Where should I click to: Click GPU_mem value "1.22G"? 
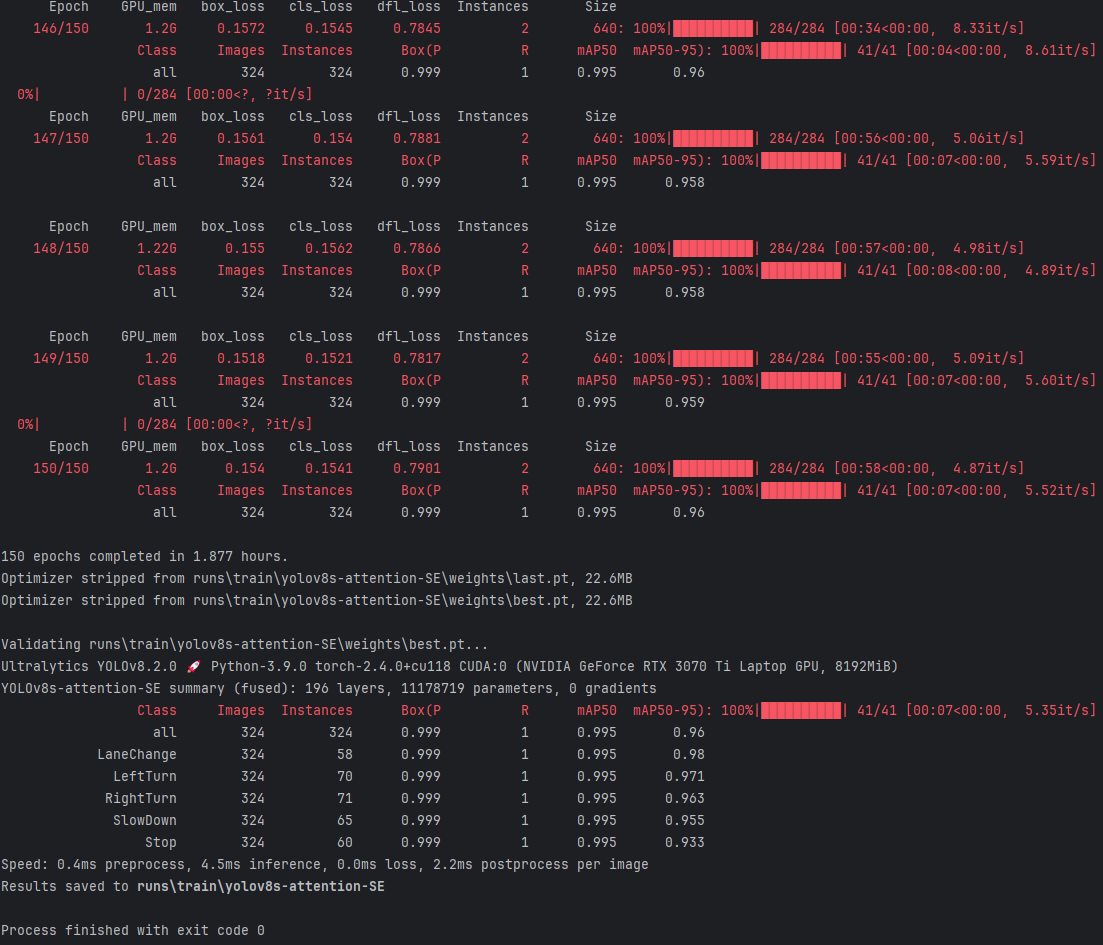click(x=157, y=248)
